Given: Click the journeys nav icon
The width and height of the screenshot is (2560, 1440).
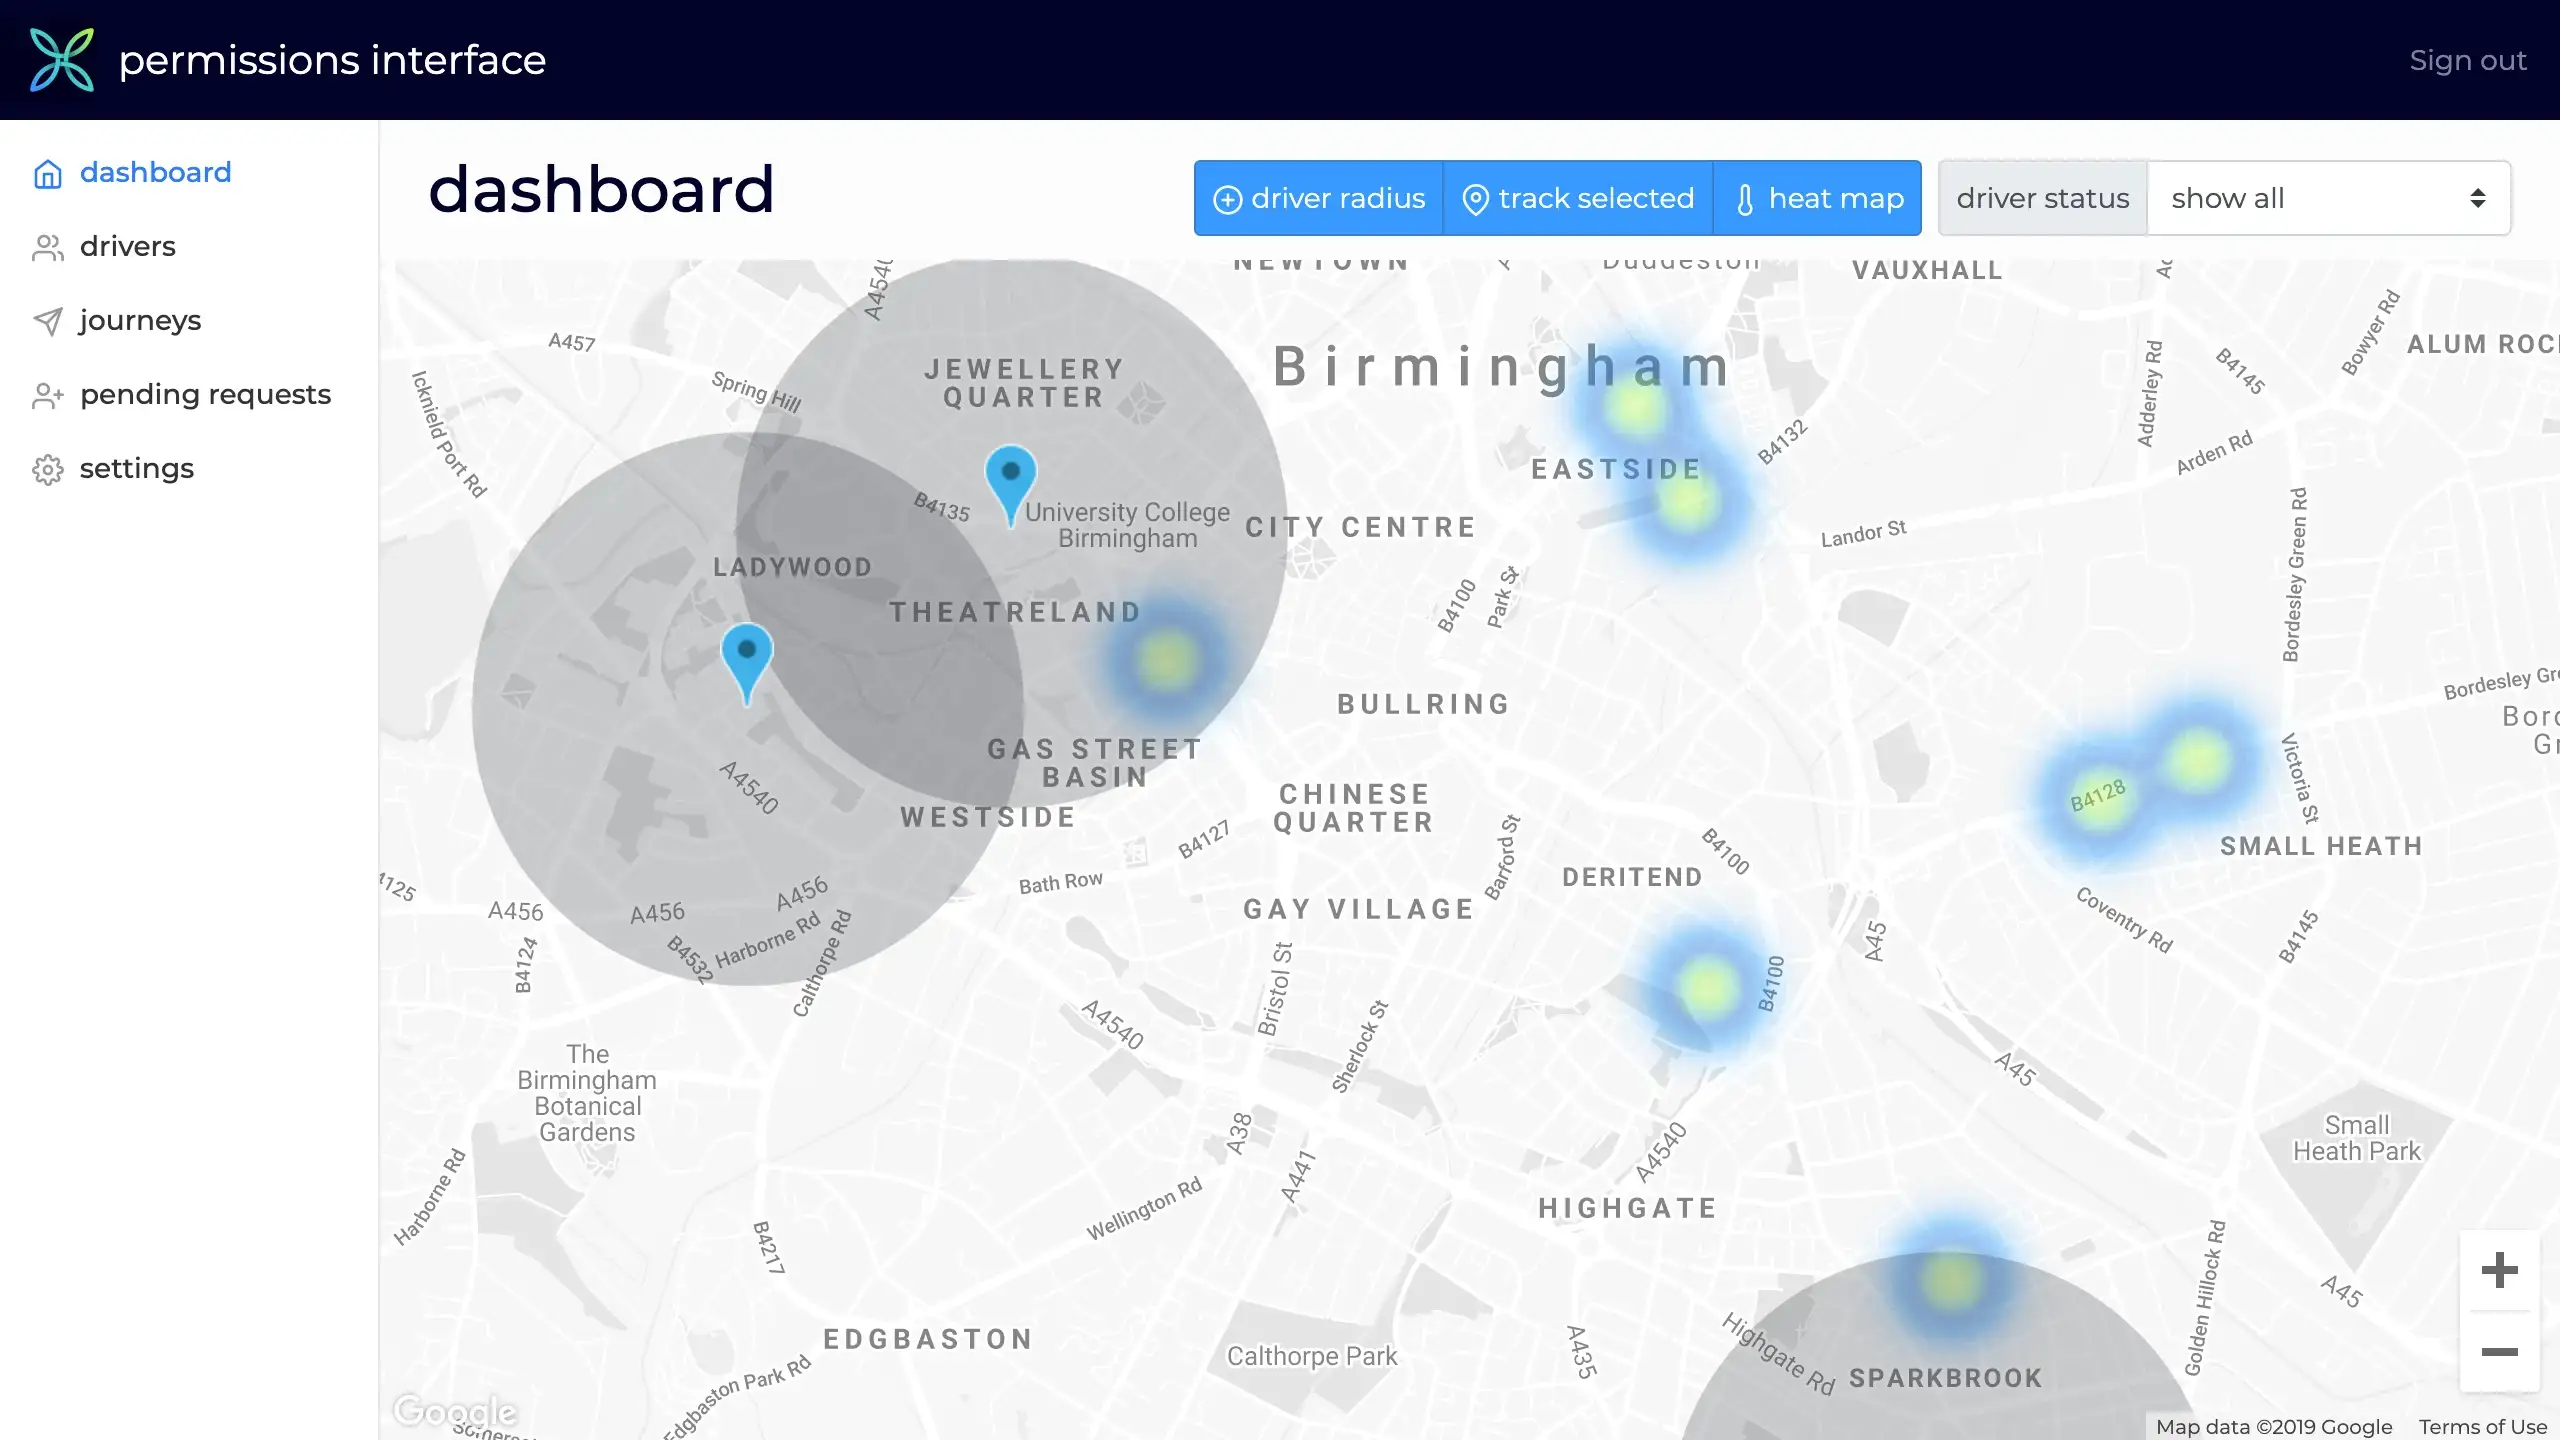Looking at the screenshot, I should click(x=47, y=320).
